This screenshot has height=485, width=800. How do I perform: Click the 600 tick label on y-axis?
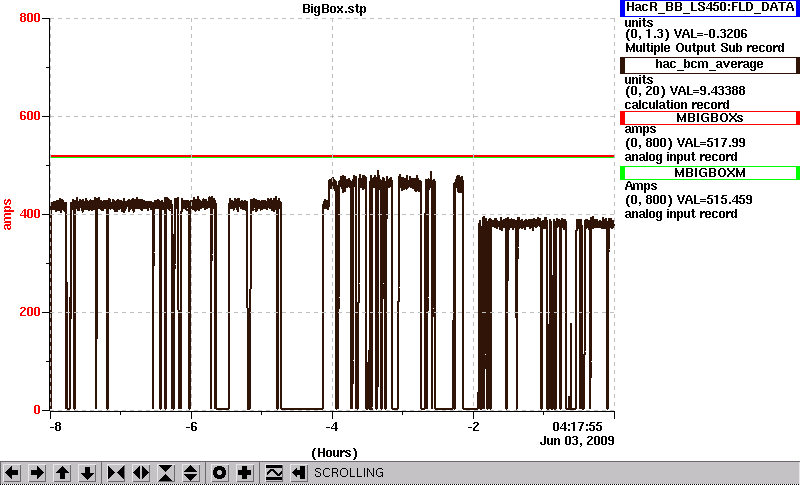(x=30, y=116)
